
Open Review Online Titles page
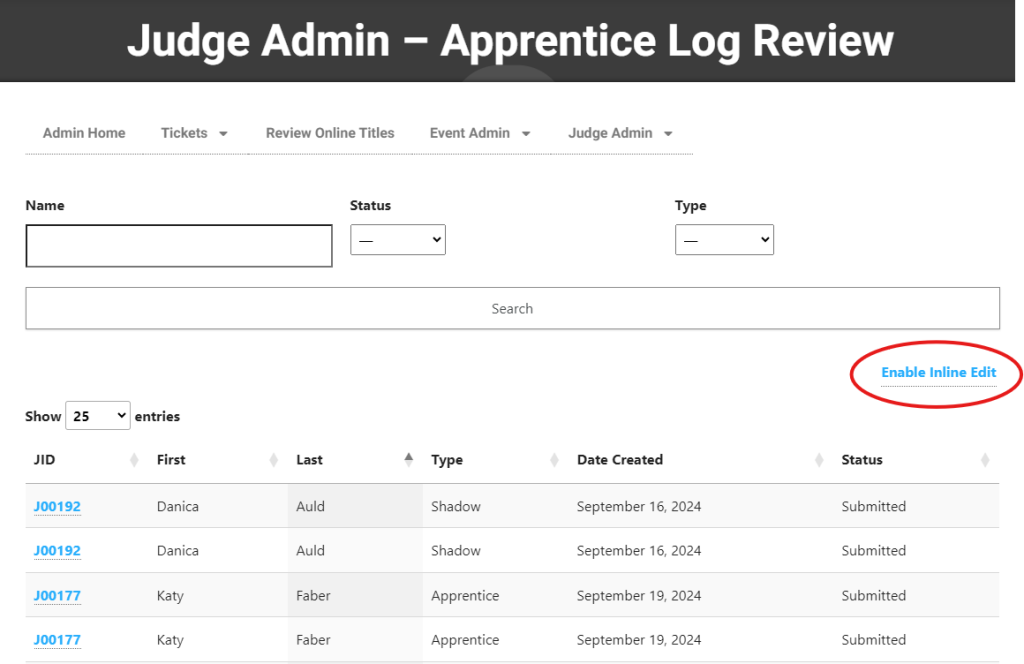pyautogui.click(x=330, y=133)
